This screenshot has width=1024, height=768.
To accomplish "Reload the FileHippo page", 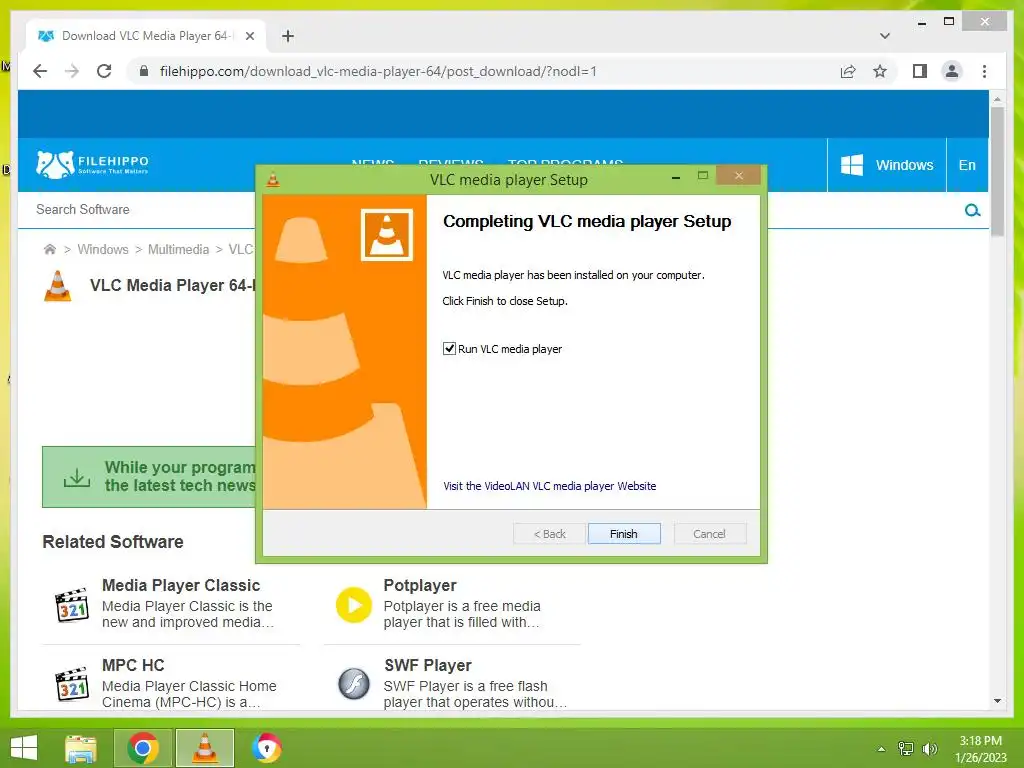I will tap(104, 71).
